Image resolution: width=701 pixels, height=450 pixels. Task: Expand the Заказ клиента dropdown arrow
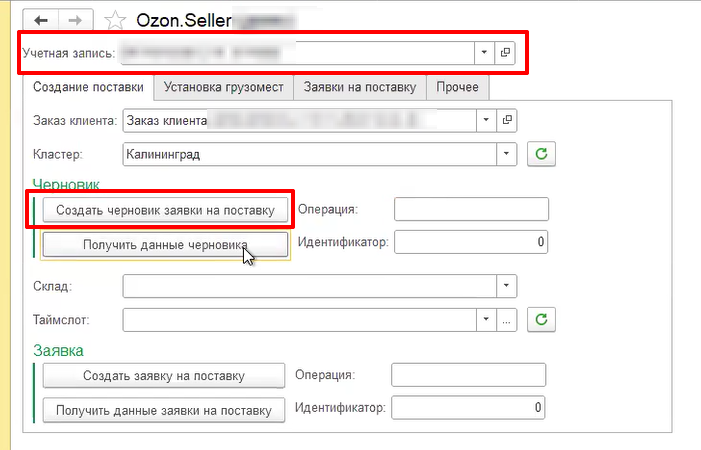(486, 120)
